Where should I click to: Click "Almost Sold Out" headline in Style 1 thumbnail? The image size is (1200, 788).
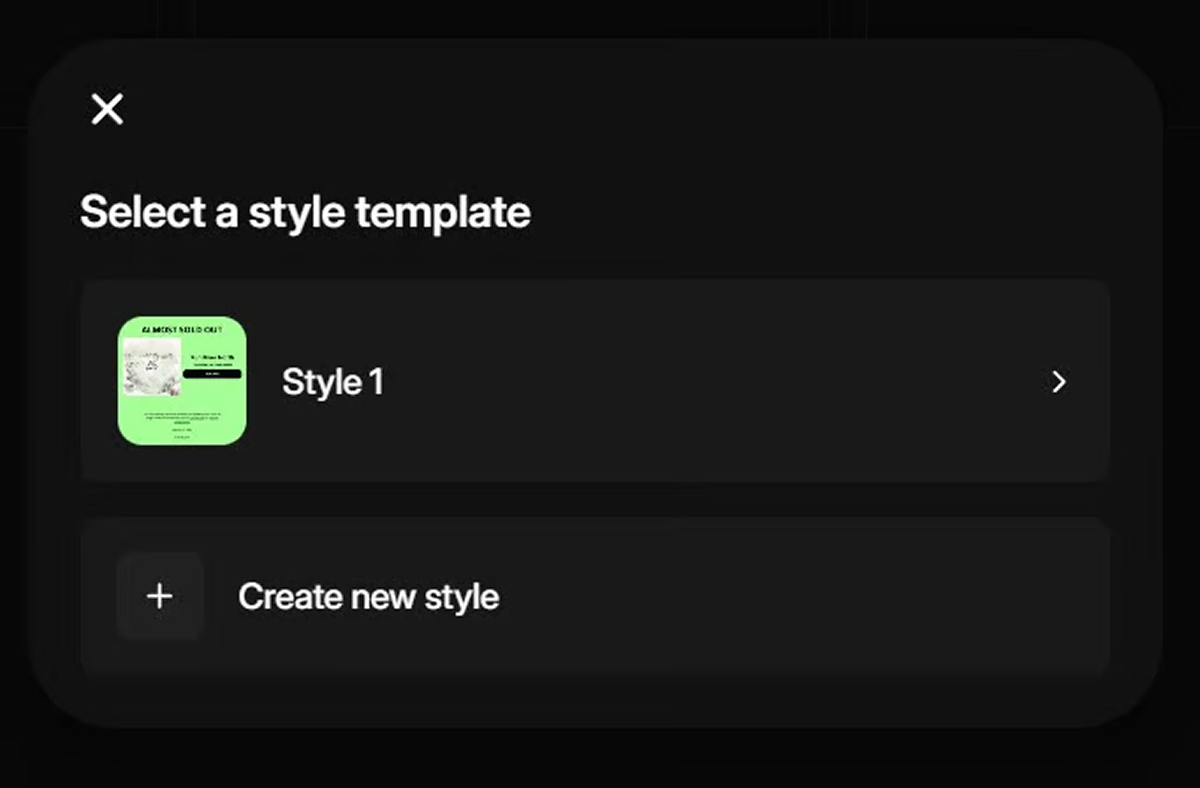[182, 328]
